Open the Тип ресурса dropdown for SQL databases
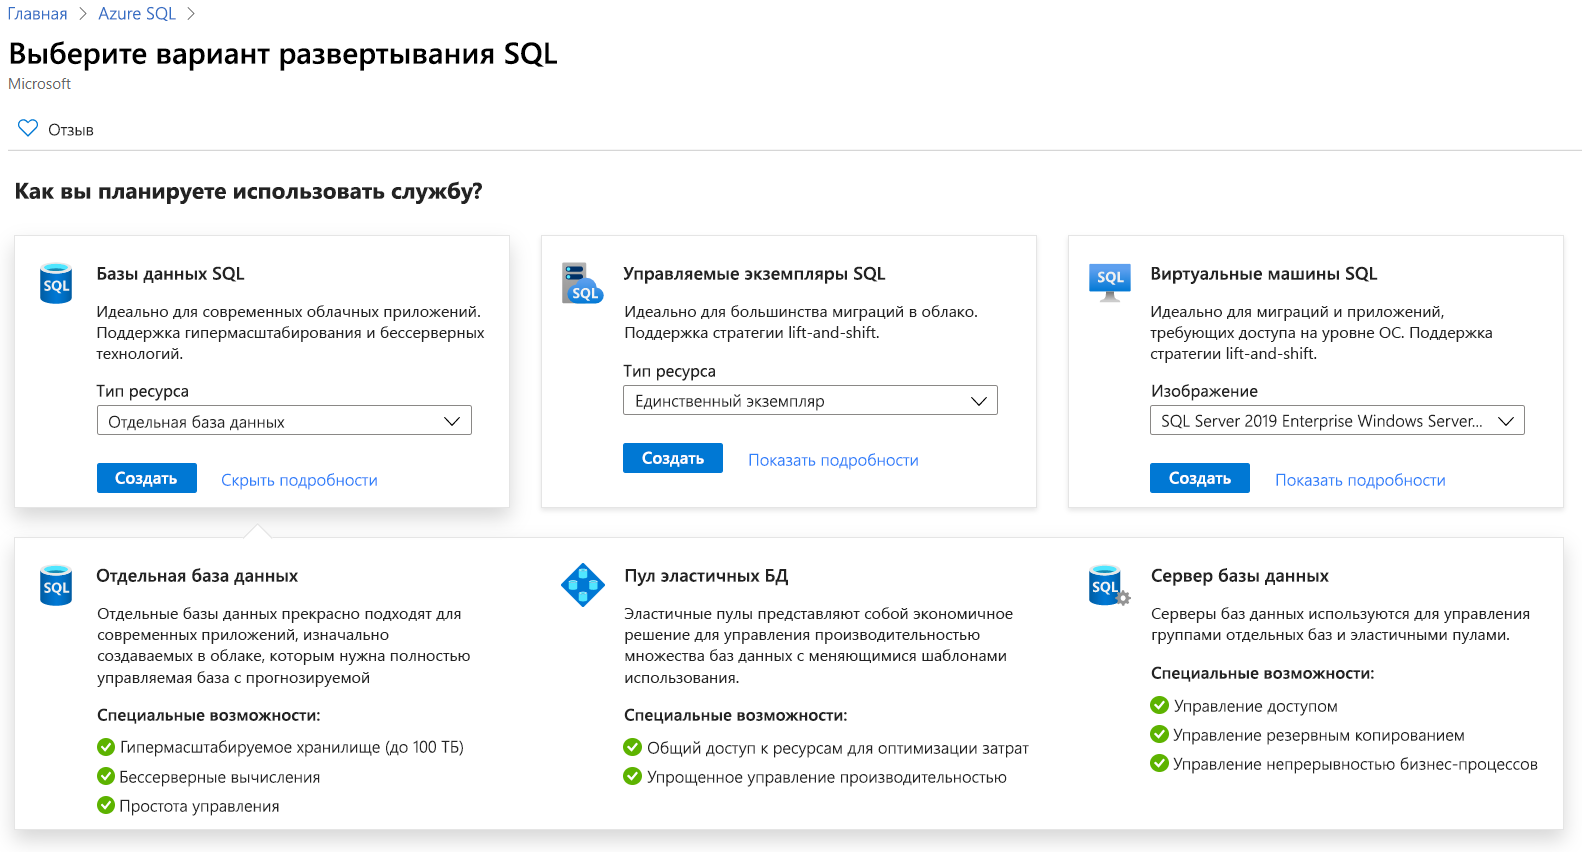The height and width of the screenshot is (852, 1582). pos(284,421)
